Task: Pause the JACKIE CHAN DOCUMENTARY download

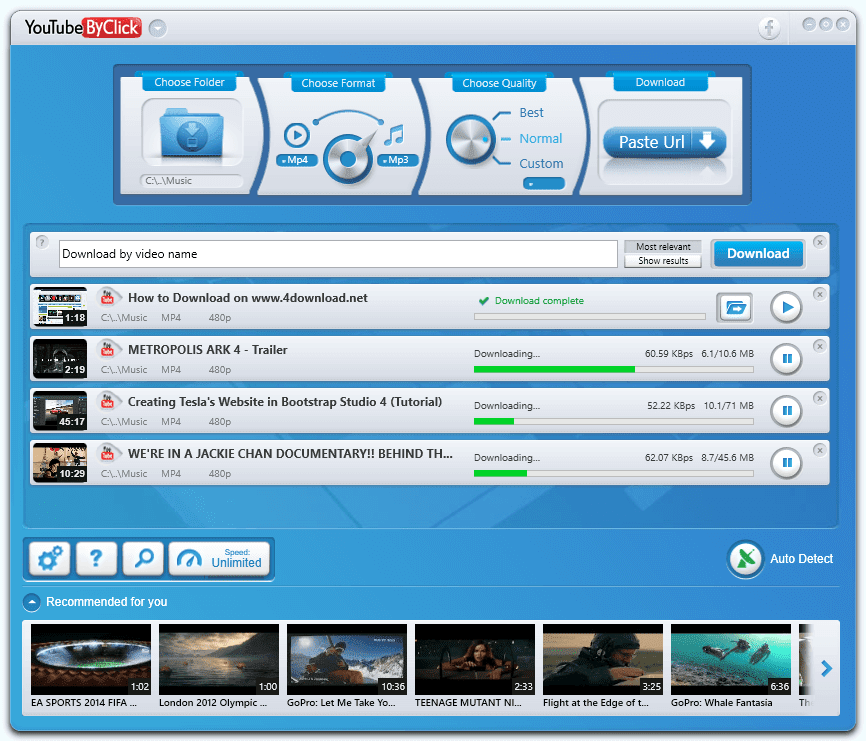Action: coord(786,463)
